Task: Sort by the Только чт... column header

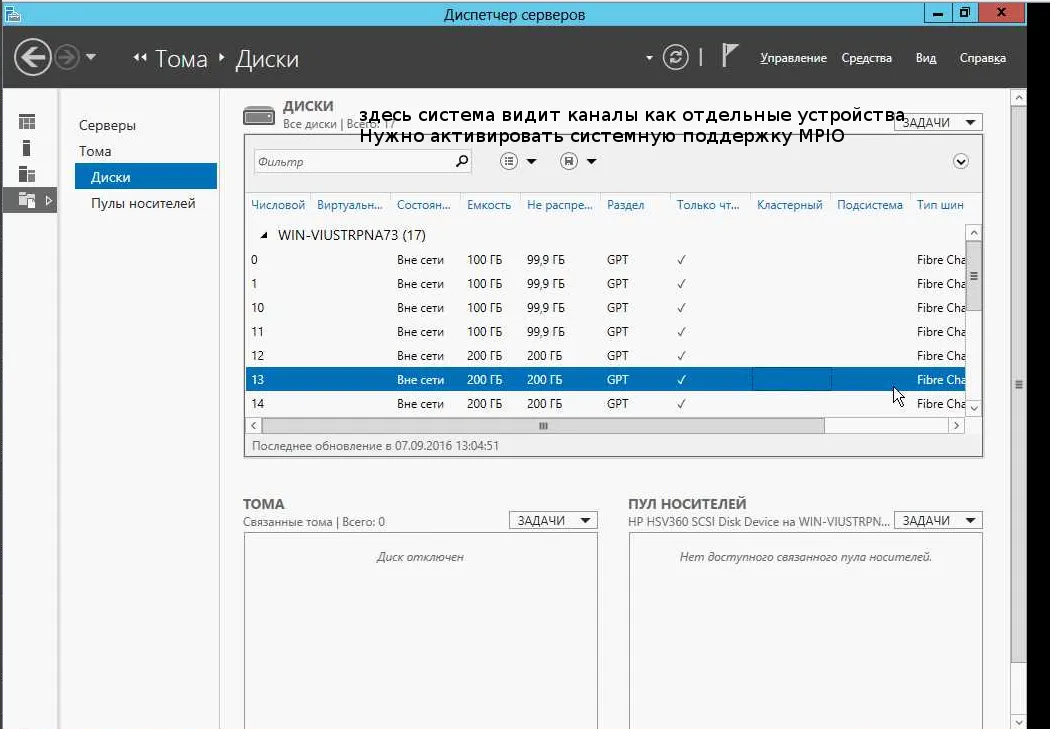Action: [x=708, y=205]
